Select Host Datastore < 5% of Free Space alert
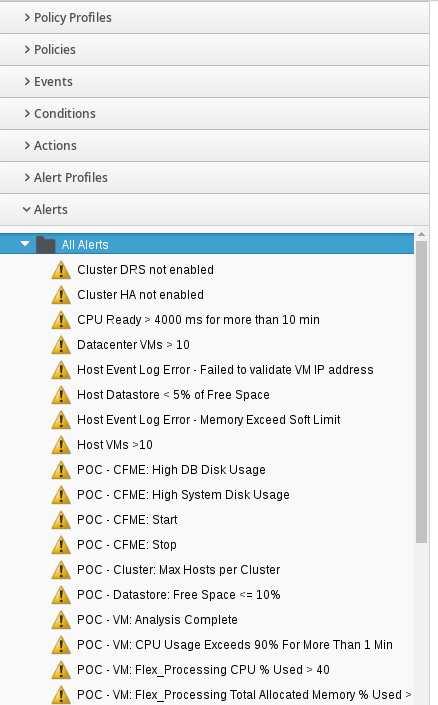This screenshot has width=438, height=705. [173, 395]
